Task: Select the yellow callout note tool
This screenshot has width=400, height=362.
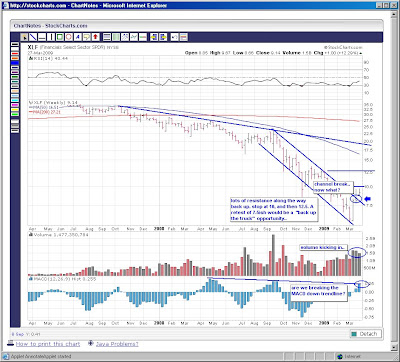Action: (x=87, y=37)
